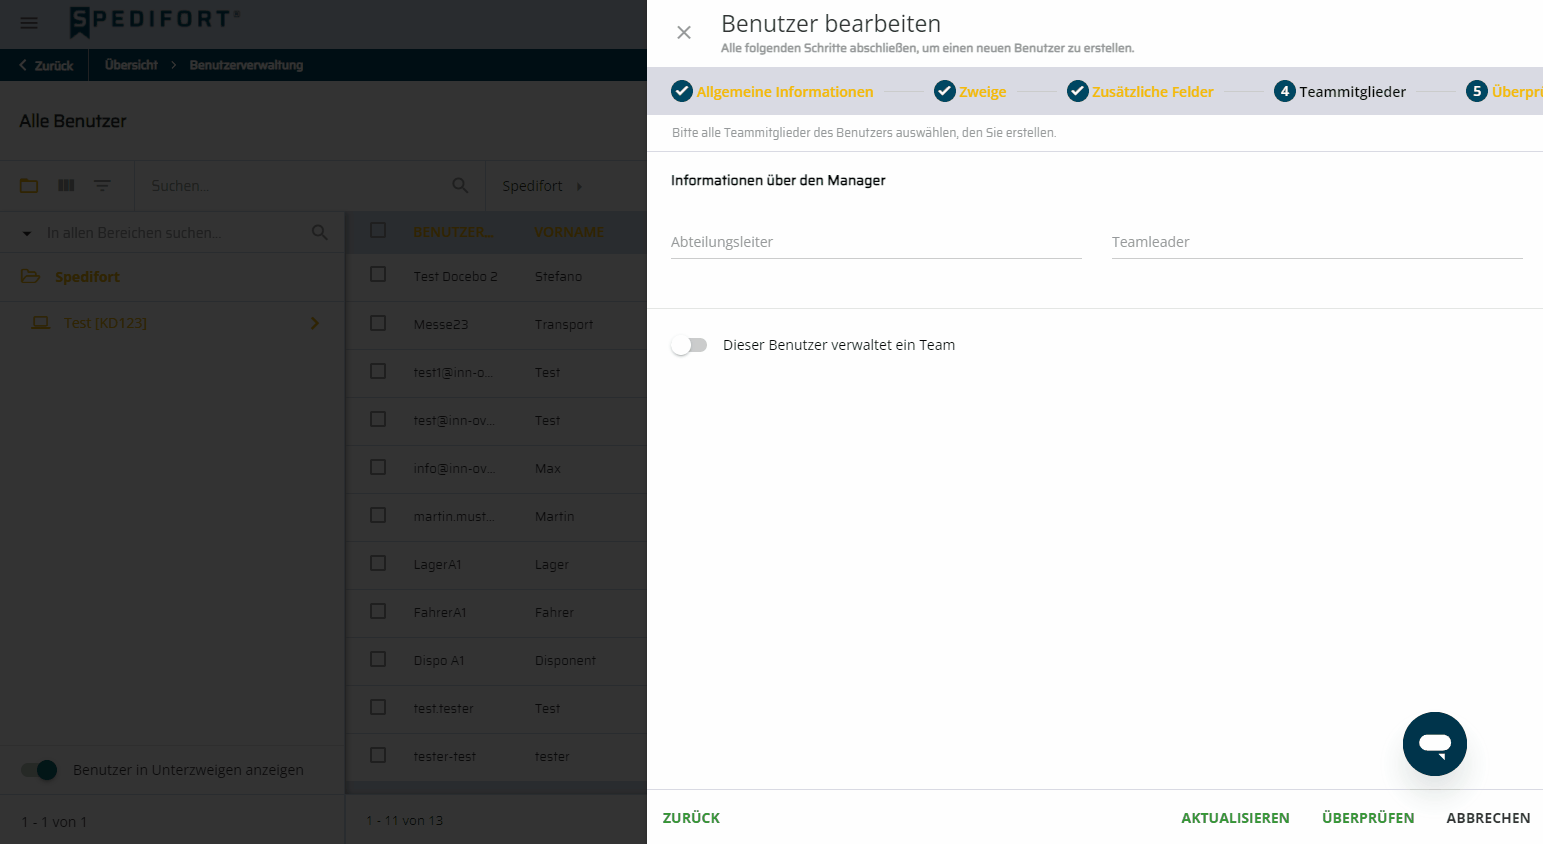
Task: Click the folder icon in the toolbar
Action: 29,185
